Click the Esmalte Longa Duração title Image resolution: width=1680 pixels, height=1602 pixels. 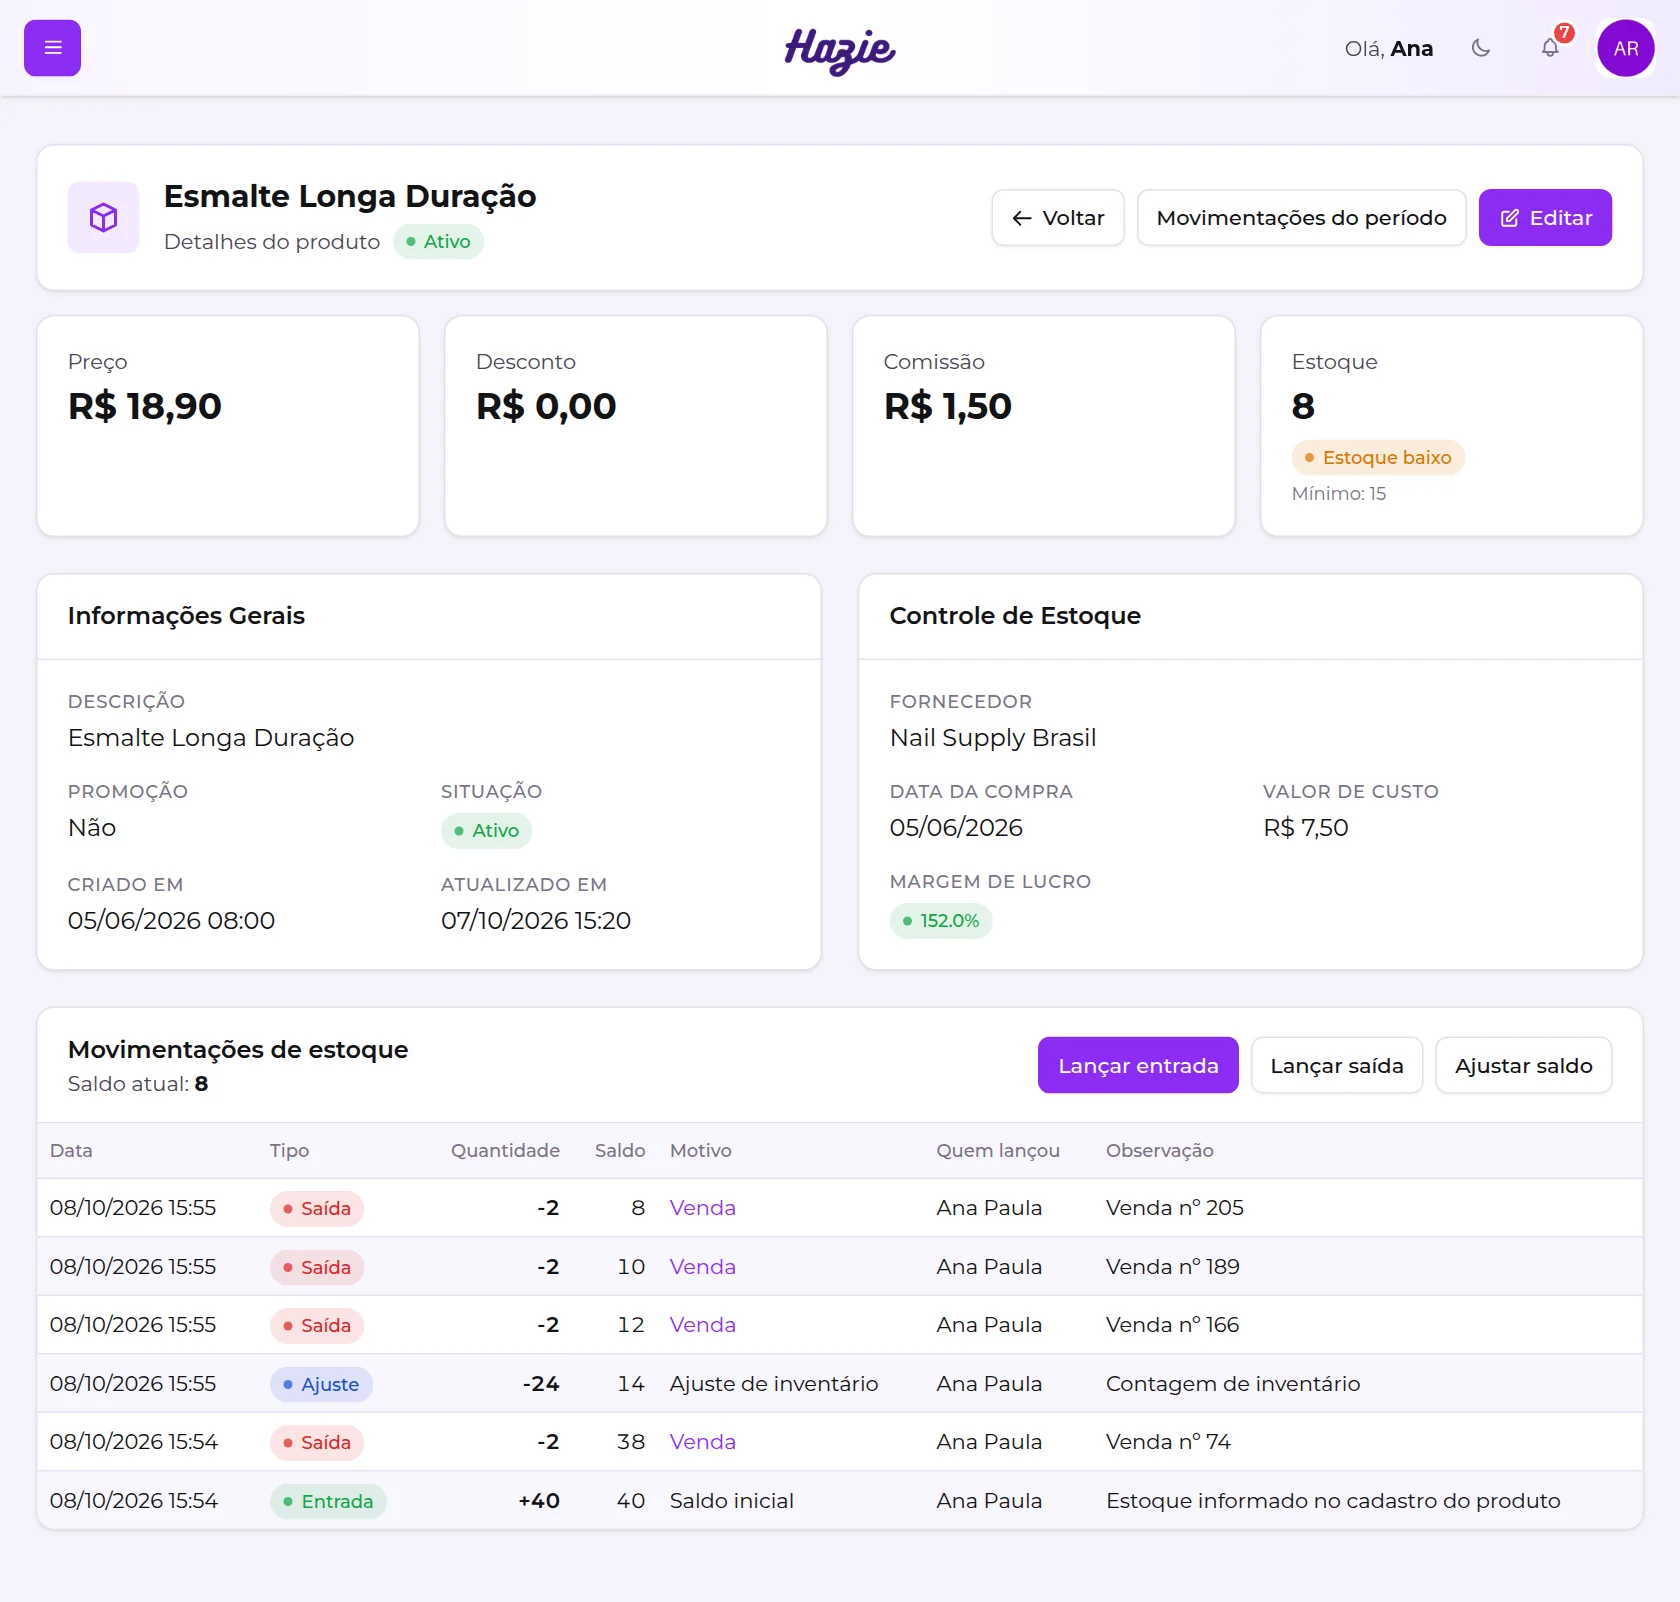pyautogui.click(x=350, y=196)
